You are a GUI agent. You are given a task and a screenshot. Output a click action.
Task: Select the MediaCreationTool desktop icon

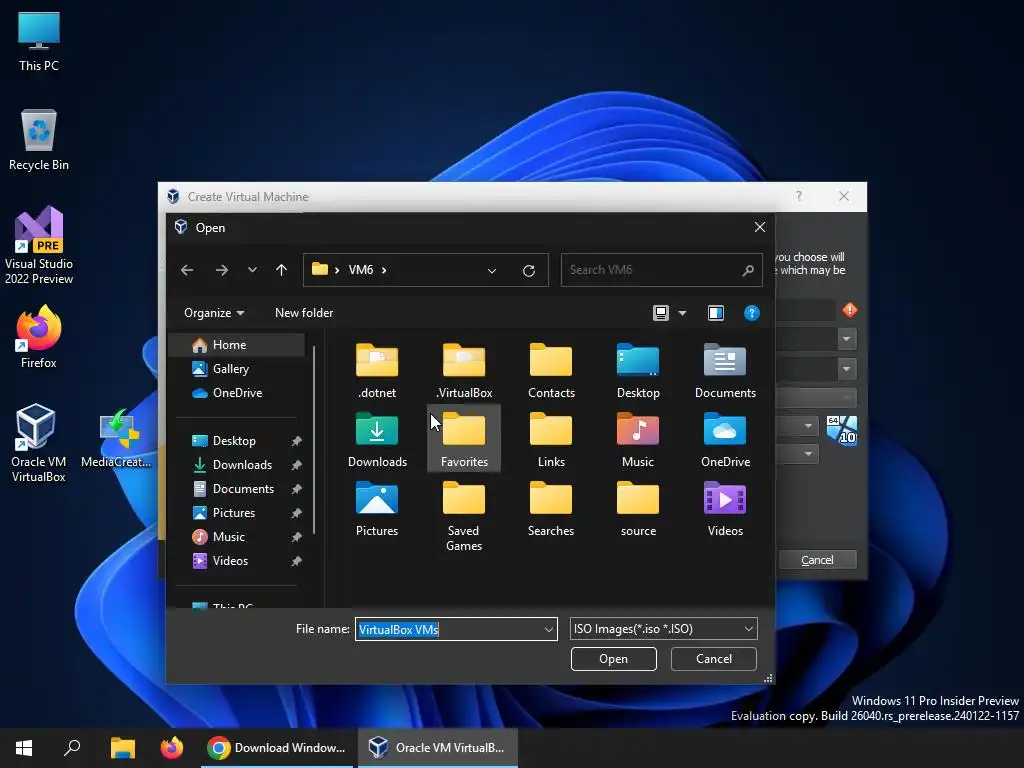click(x=116, y=439)
